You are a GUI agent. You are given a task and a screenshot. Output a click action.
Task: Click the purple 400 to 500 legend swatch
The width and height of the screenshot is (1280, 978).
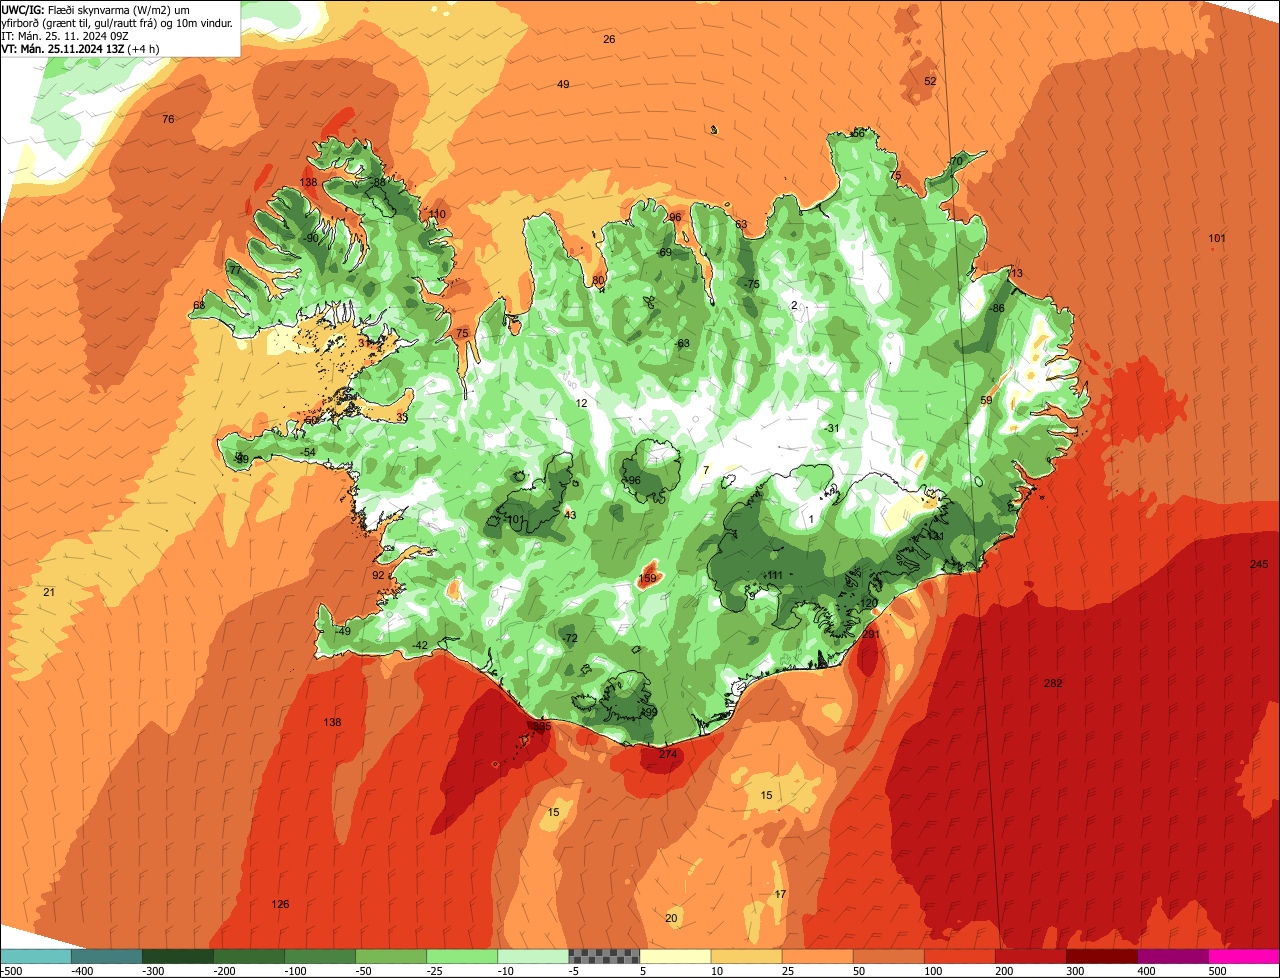pyautogui.click(x=1173, y=956)
